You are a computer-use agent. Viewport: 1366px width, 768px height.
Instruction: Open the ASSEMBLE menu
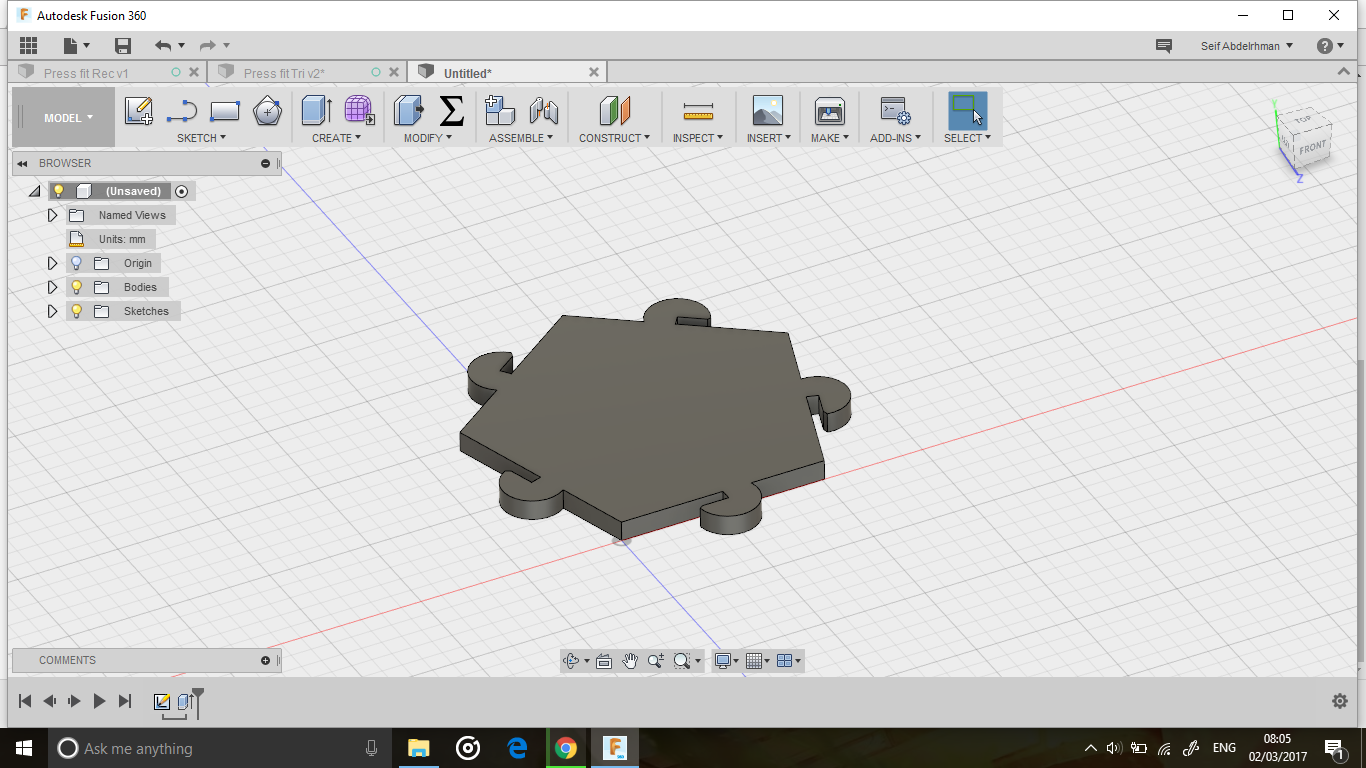[520, 138]
